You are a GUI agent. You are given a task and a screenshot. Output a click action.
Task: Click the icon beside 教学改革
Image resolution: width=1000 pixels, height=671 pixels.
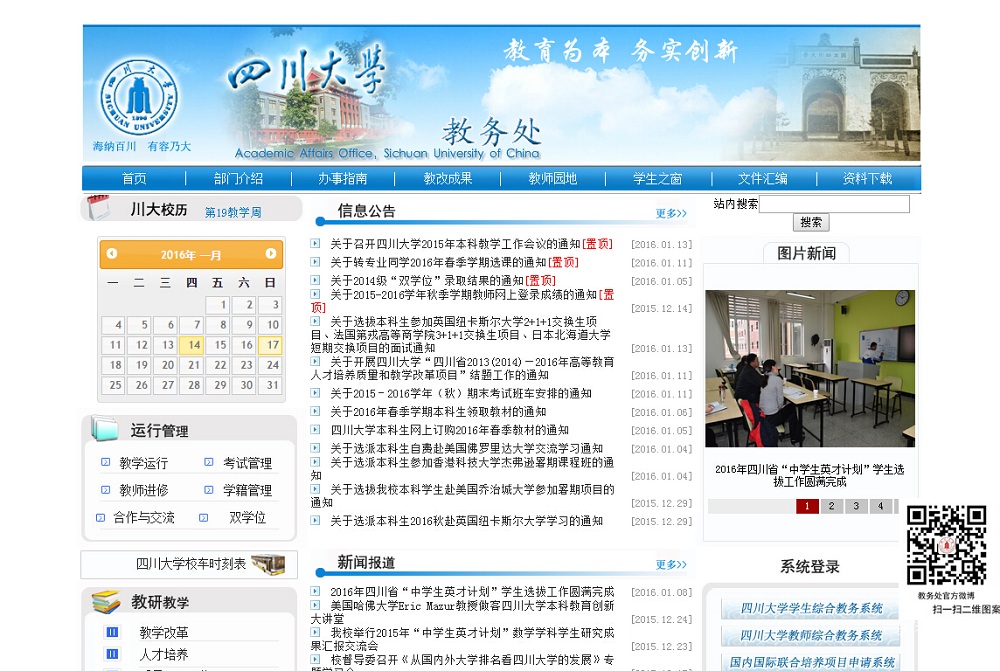point(112,632)
